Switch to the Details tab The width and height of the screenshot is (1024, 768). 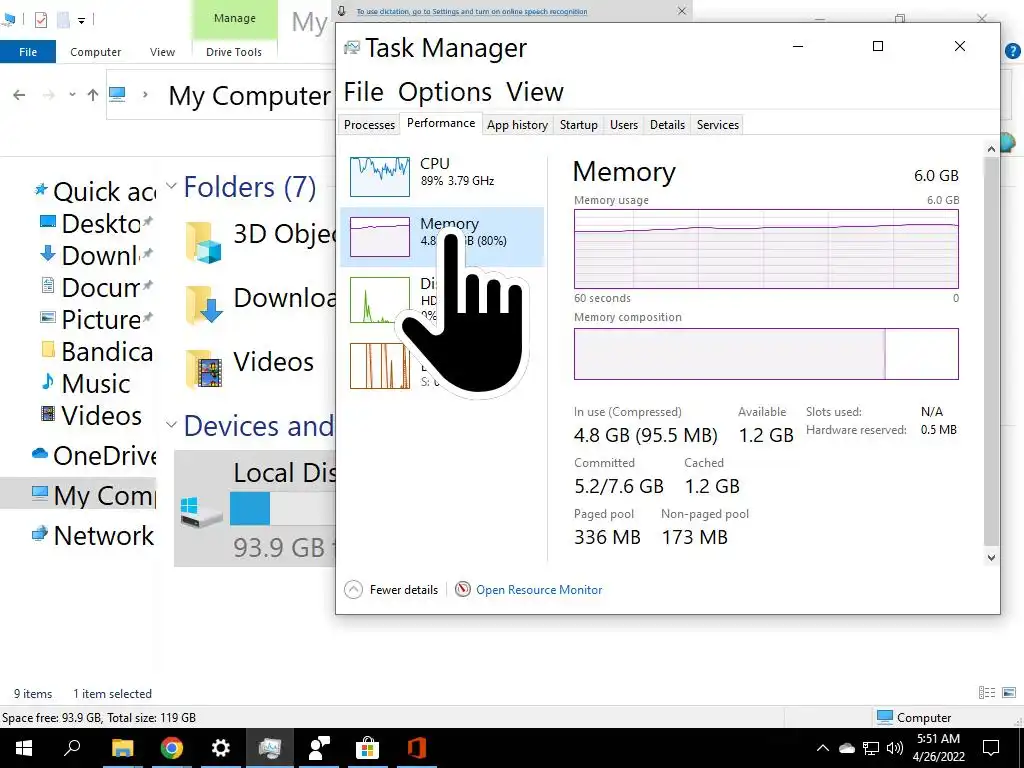point(667,125)
